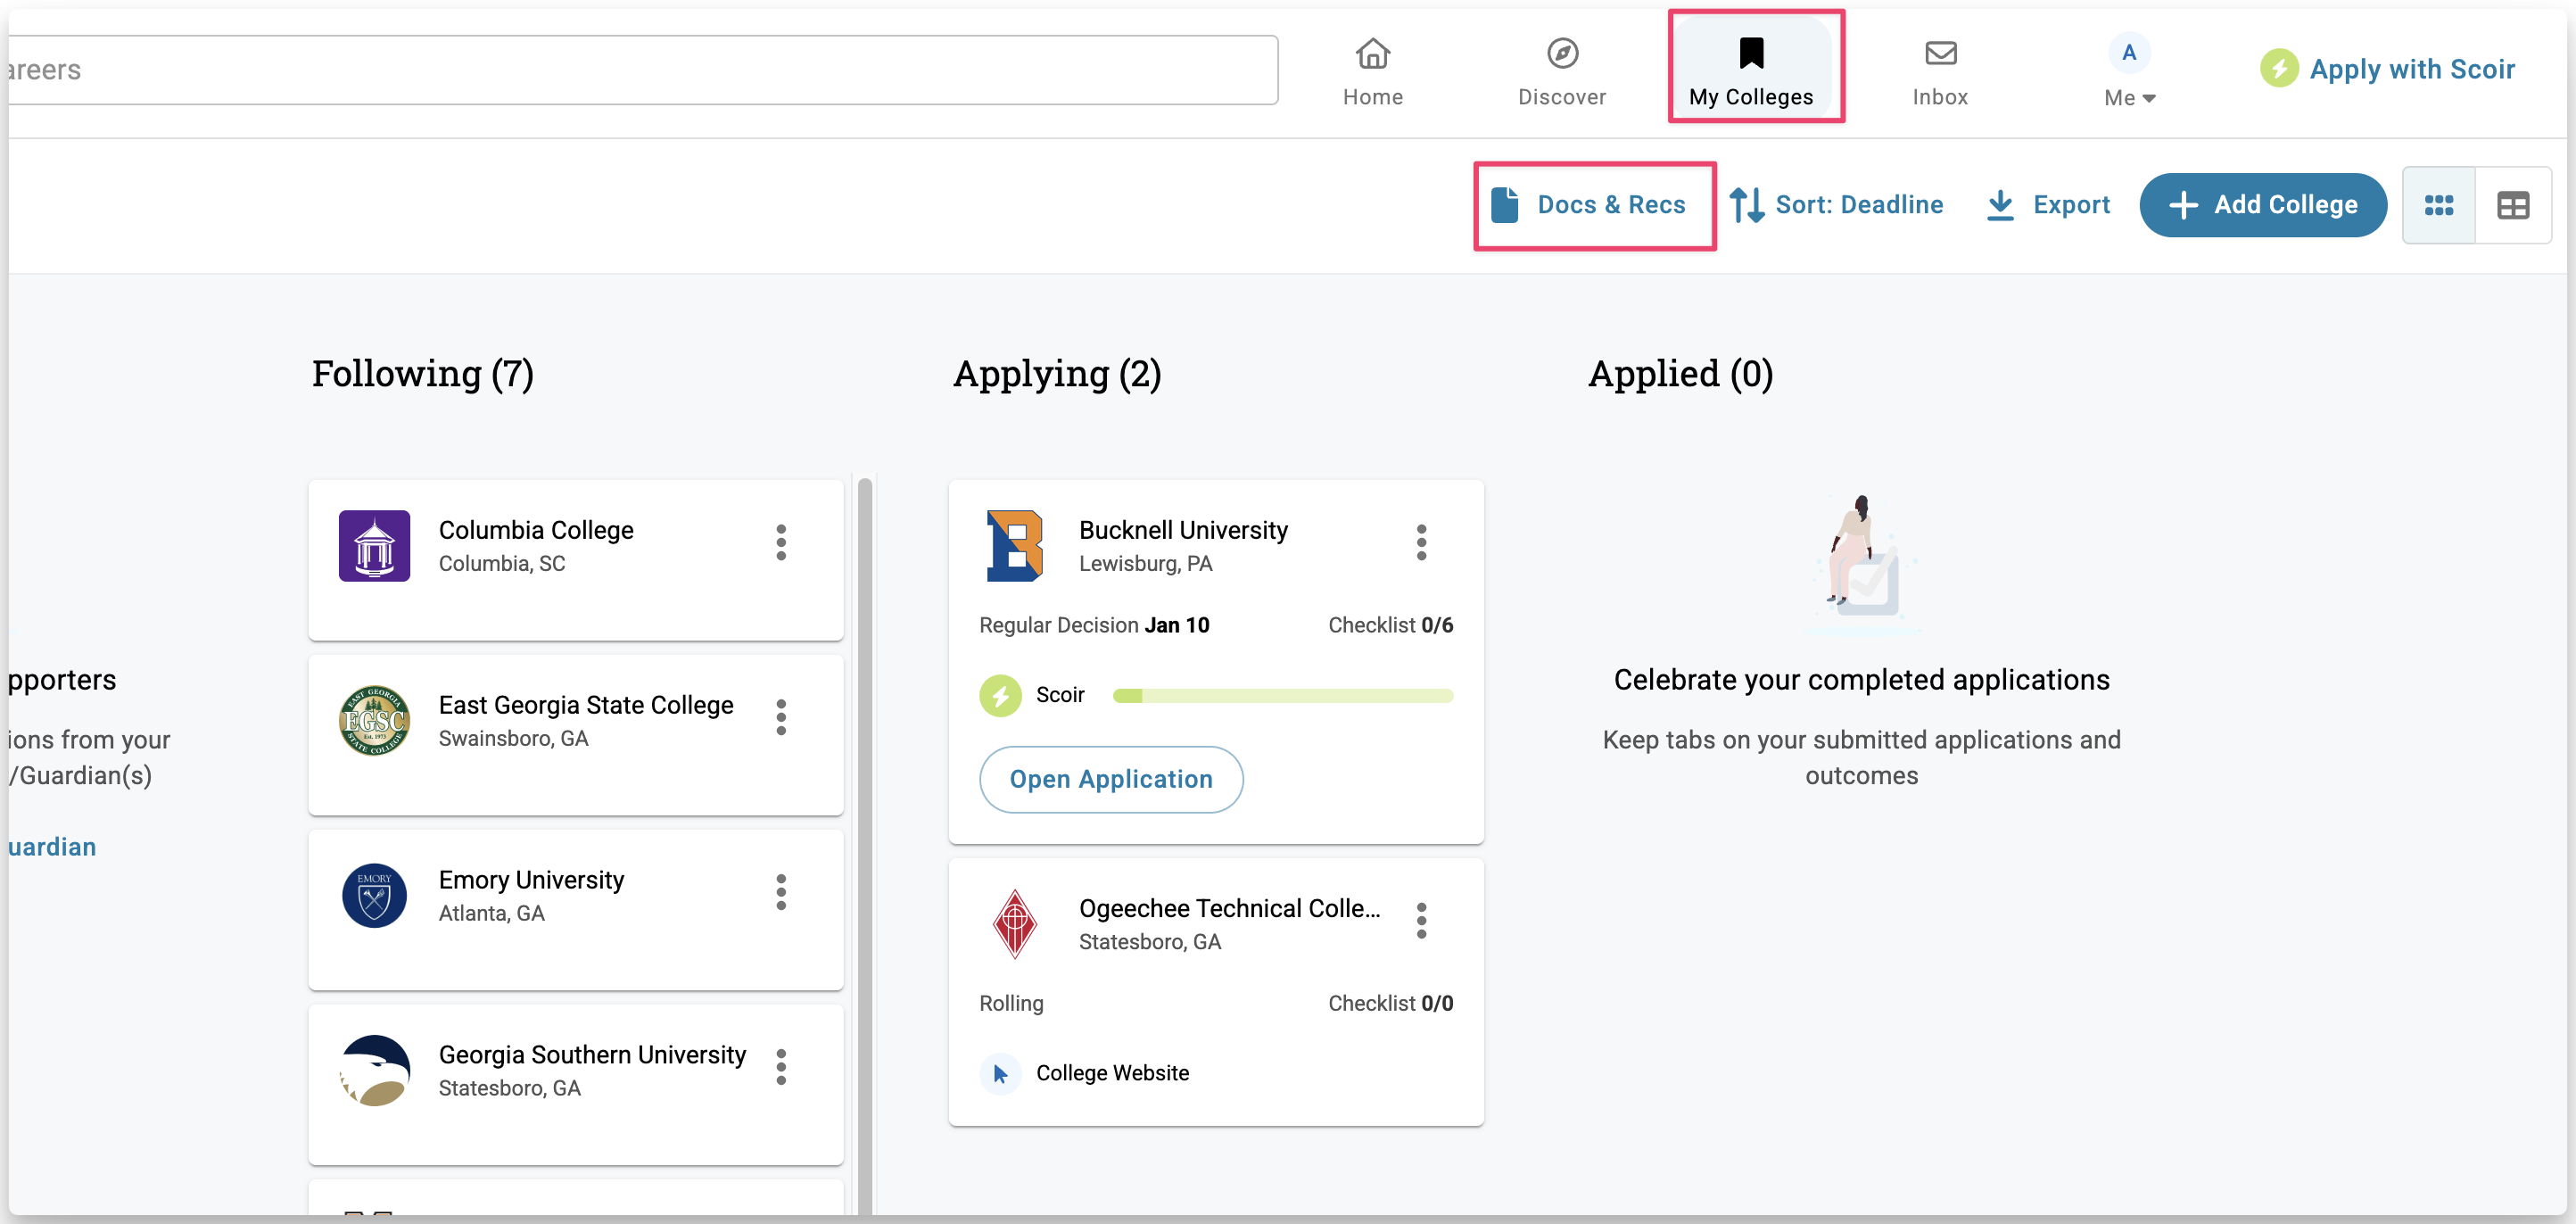Viewport: 2576px width, 1224px height.
Task: Open Georgia Southern University options menu
Action: [781, 1067]
